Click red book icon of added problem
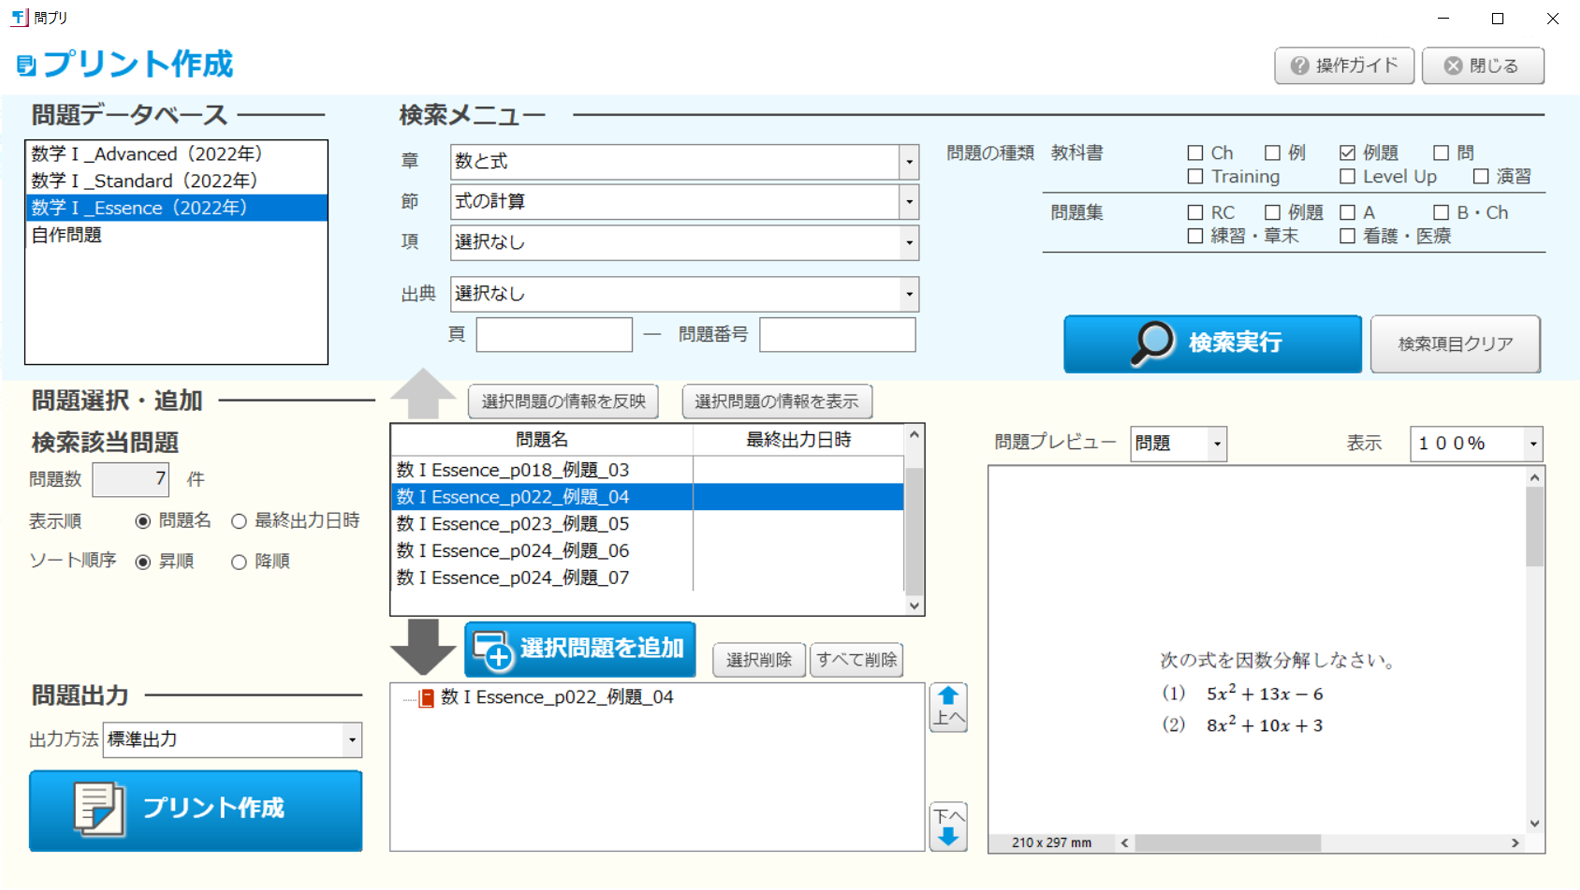This screenshot has height=890, width=1580. coord(427,698)
